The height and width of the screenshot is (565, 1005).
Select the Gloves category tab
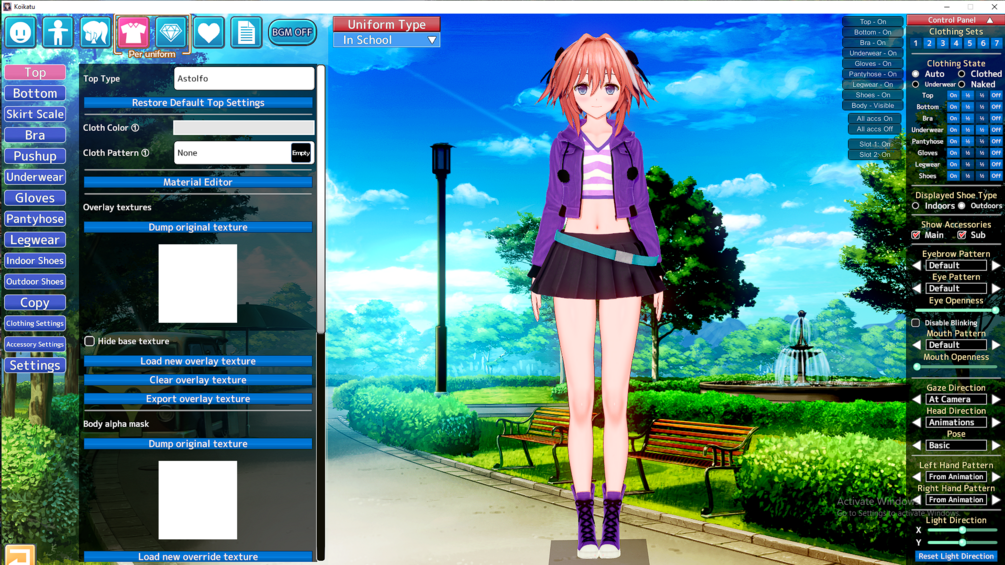(x=35, y=198)
